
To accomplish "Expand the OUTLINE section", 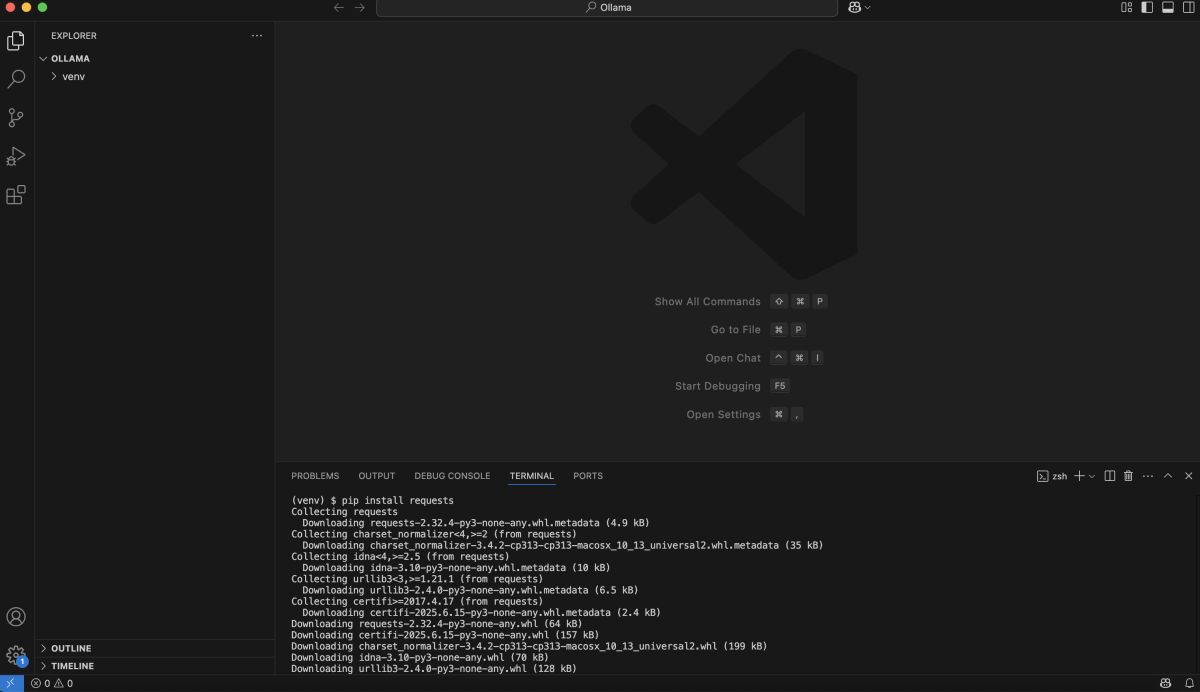I will (x=155, y=648).
